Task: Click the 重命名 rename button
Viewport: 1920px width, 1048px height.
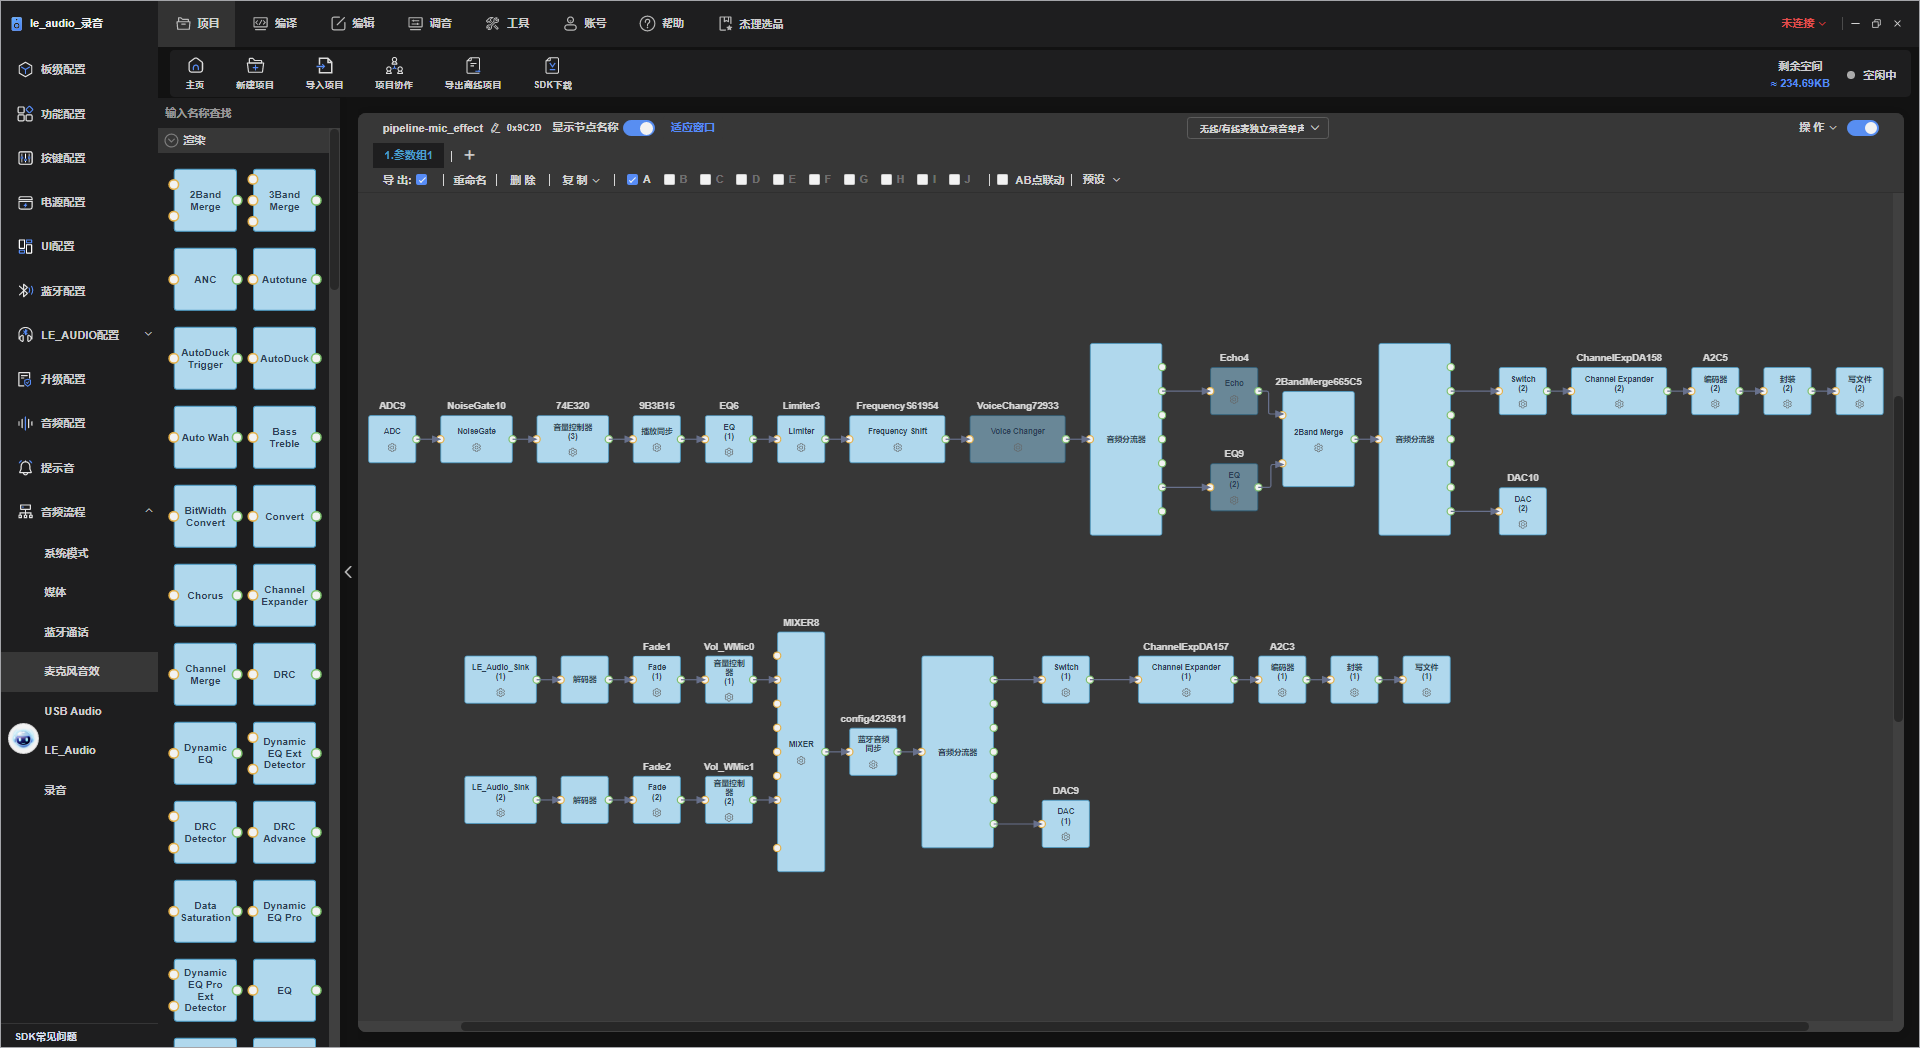Action: click(x=470, y=180)
